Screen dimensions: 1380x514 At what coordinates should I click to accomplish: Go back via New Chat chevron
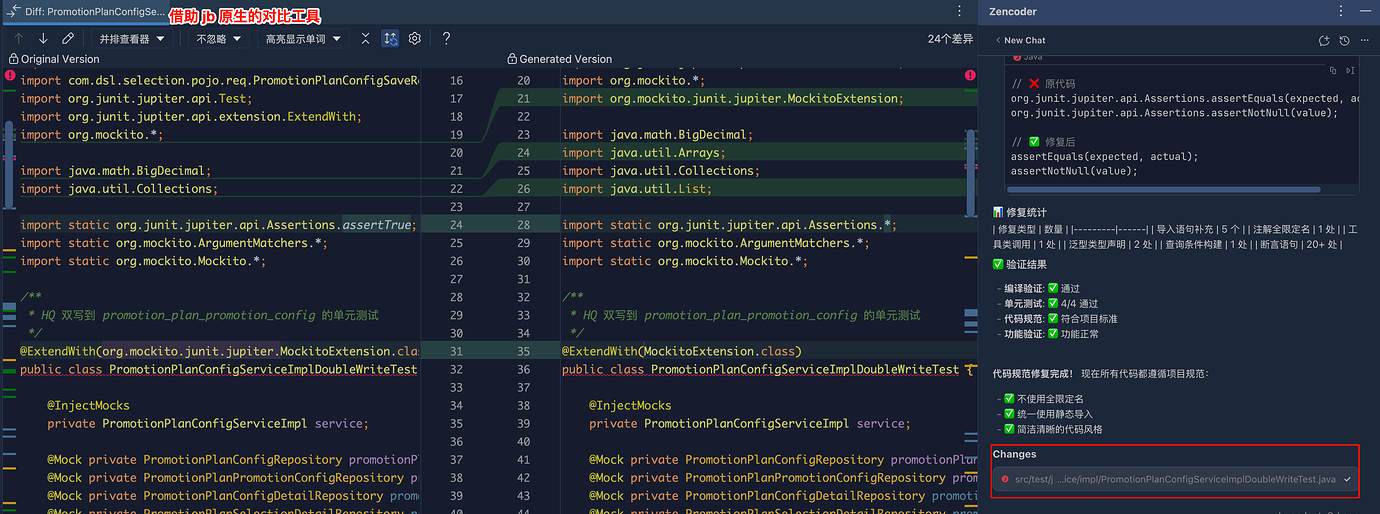point(998,40)
